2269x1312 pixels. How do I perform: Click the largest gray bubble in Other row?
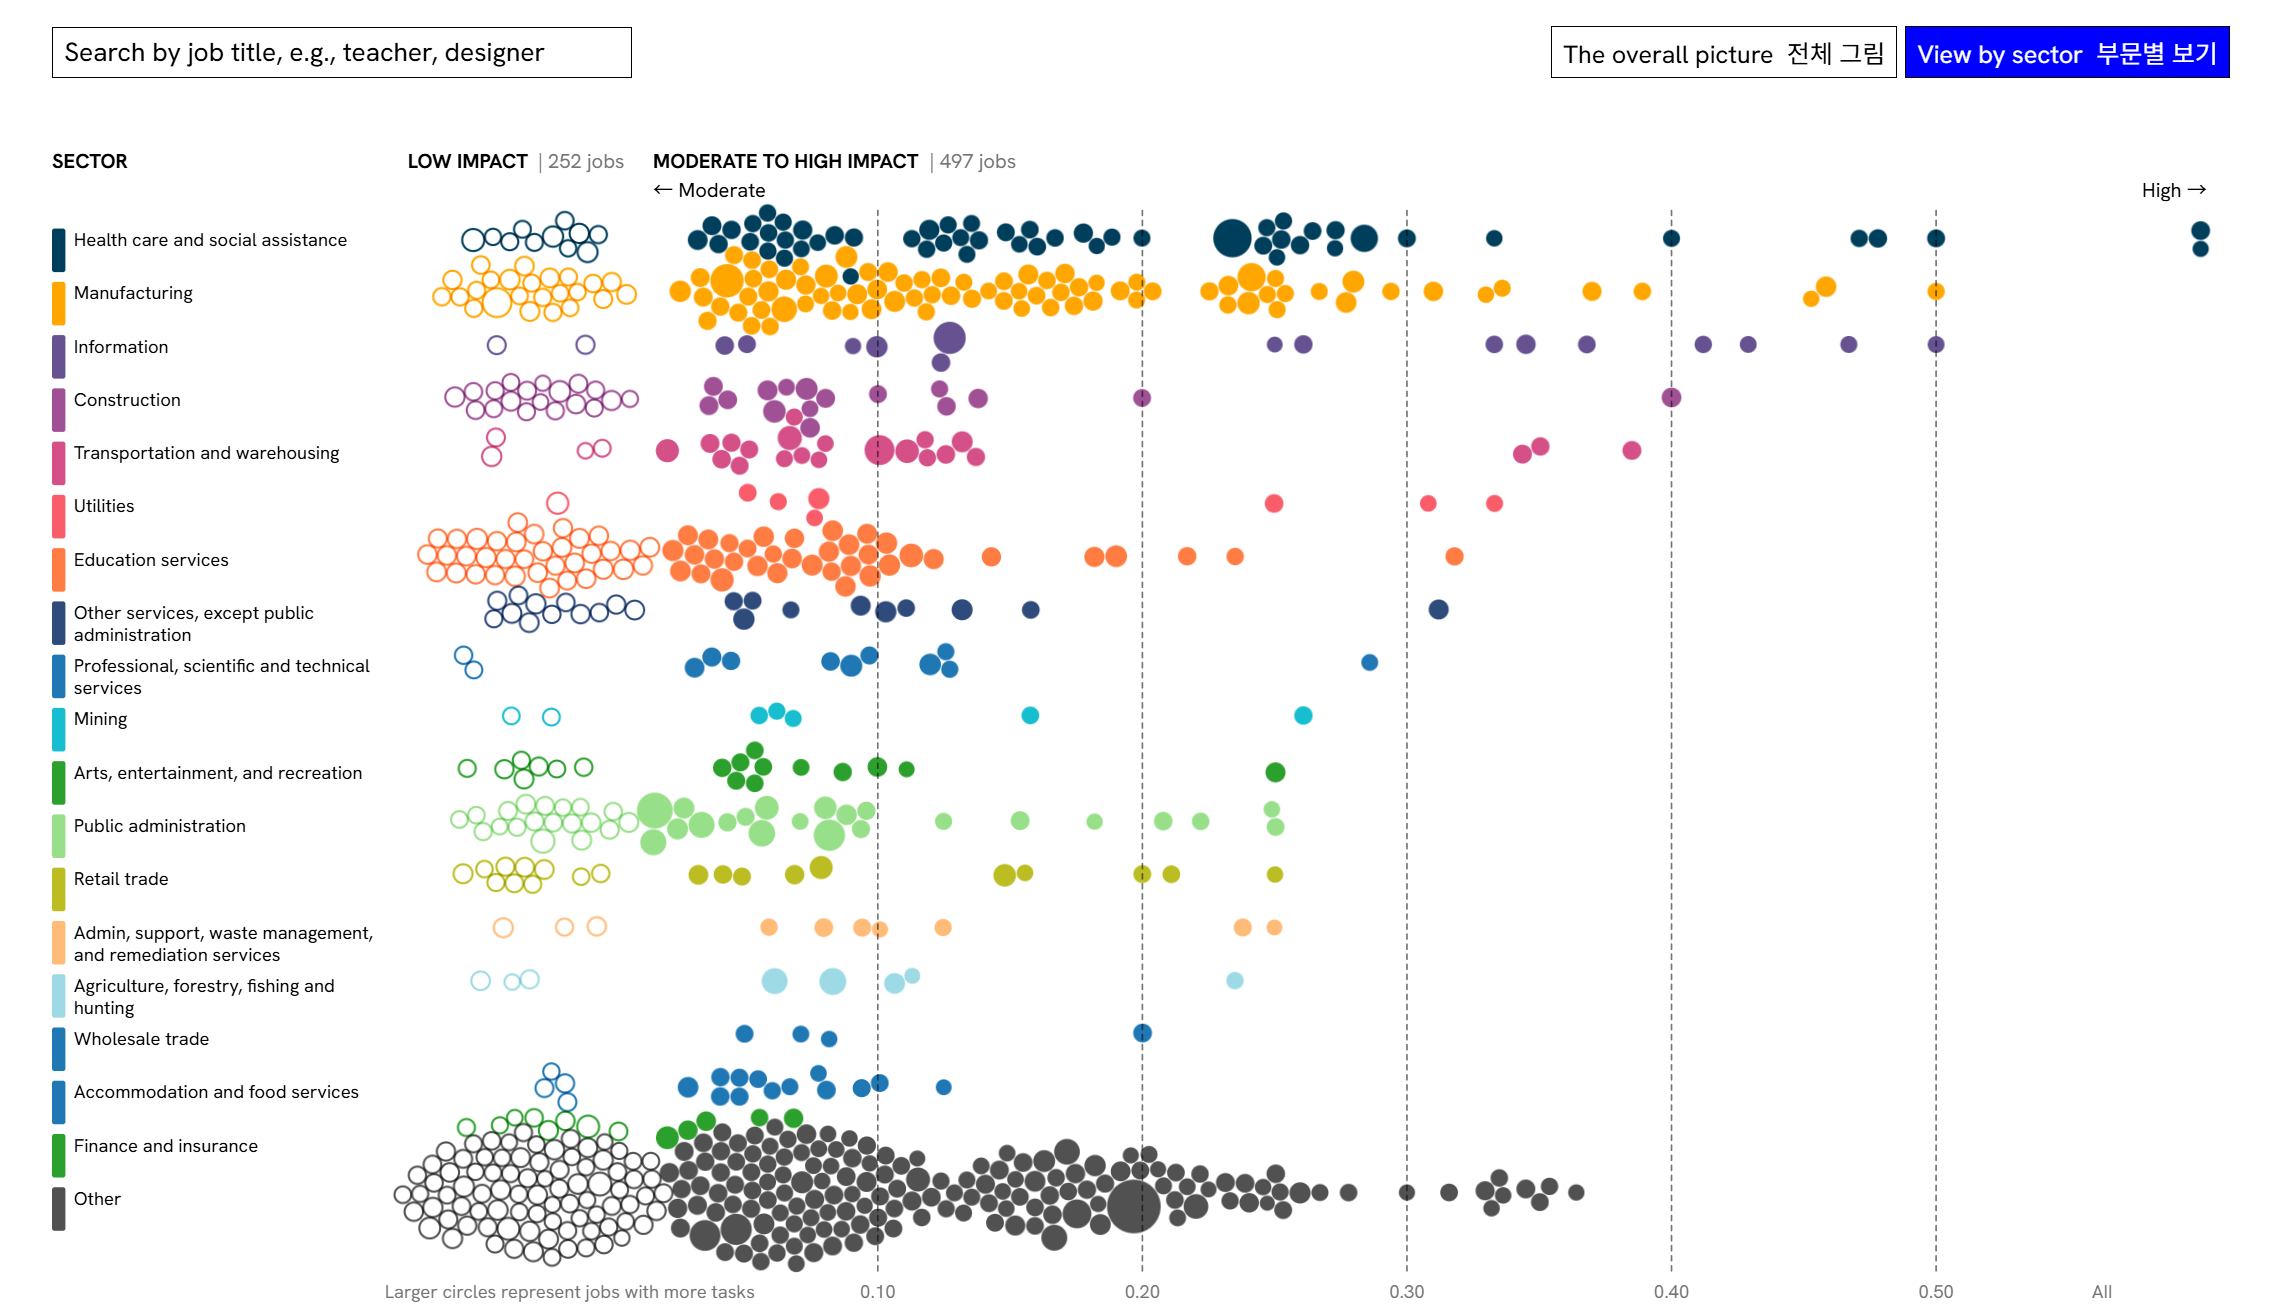1133,1205
